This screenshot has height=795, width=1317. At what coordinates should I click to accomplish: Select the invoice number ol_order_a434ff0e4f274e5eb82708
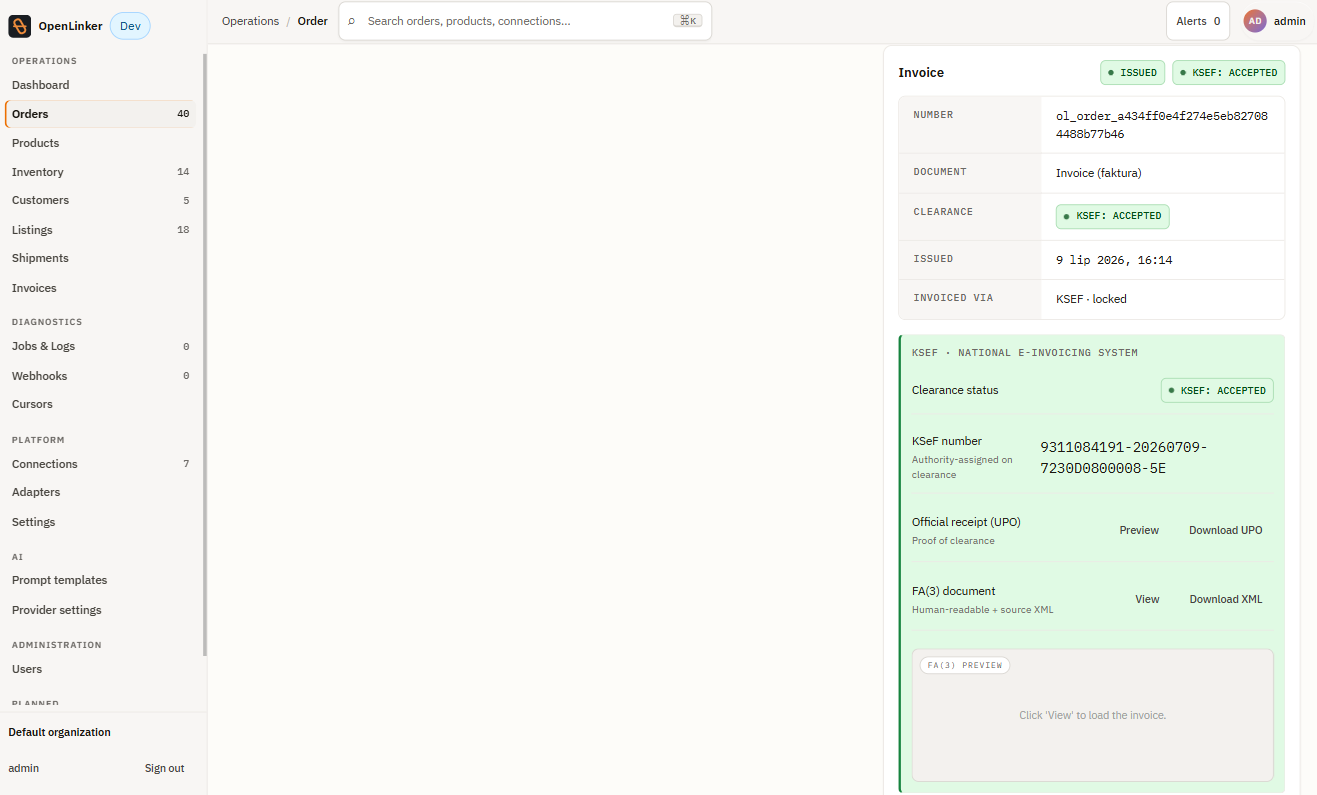[x=1162, y=125]
